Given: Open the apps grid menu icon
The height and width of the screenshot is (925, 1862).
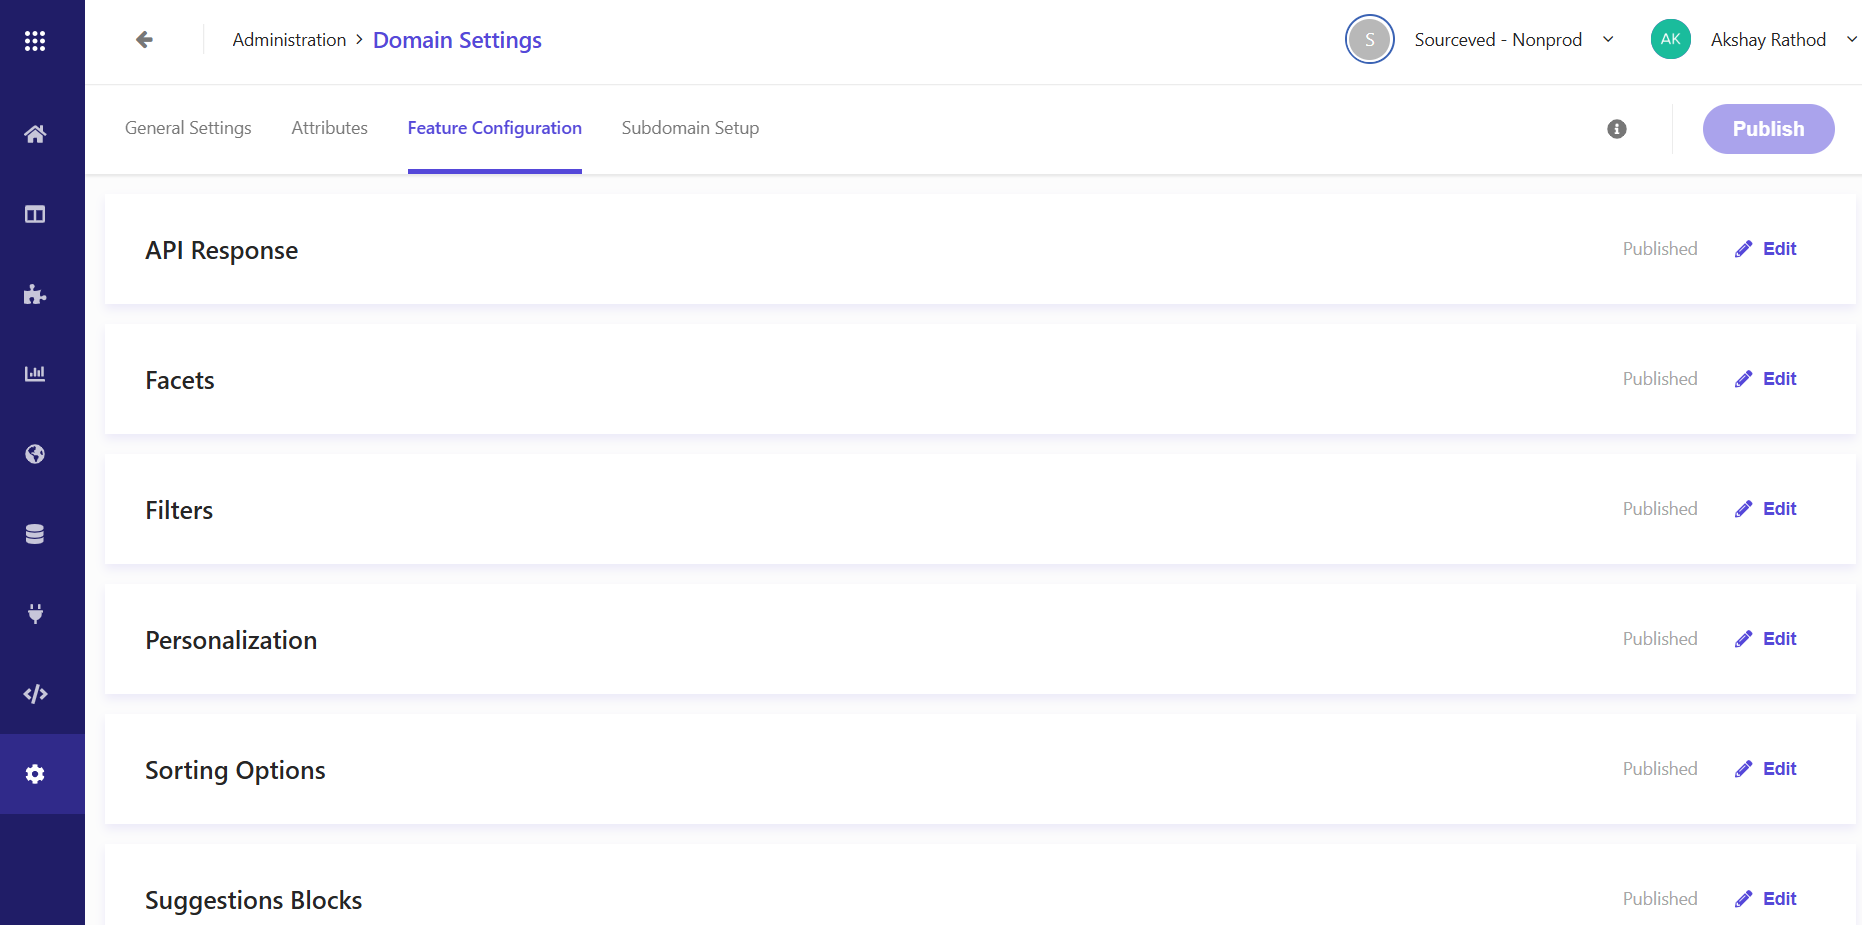Looking at the screenshot, I should [x=35, y=41].
